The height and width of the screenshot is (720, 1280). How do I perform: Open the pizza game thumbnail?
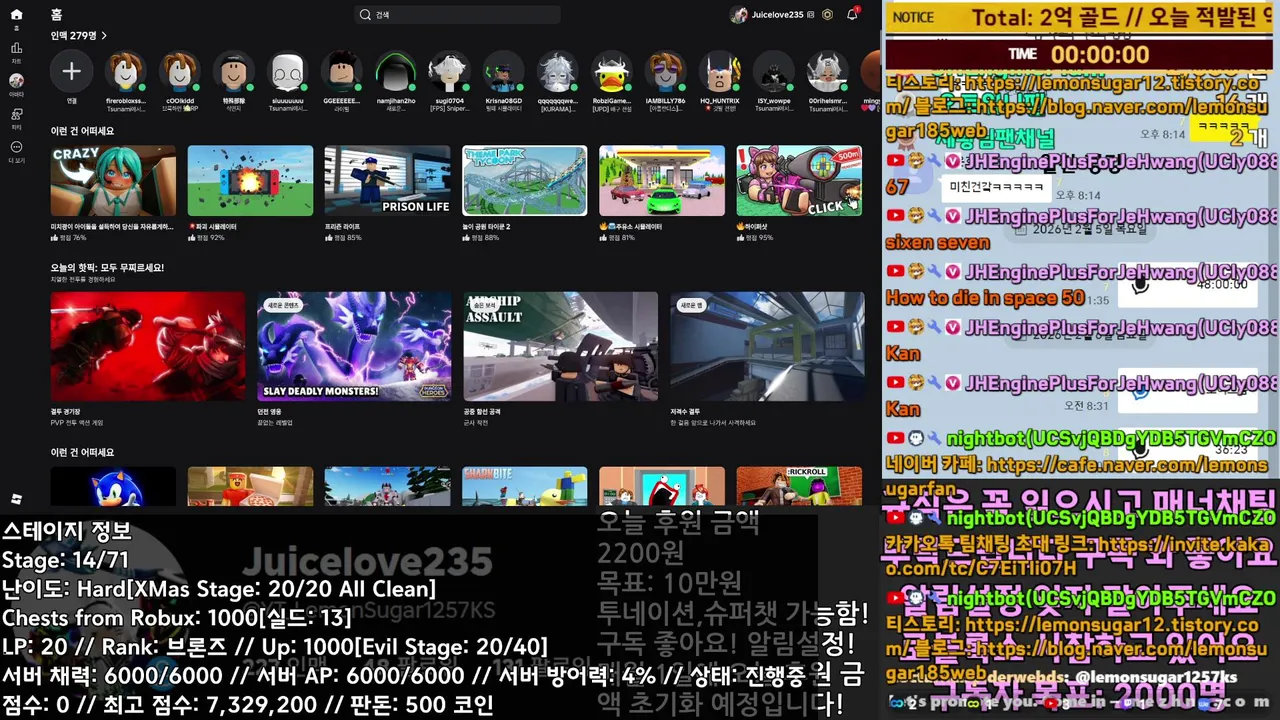[250, 486]
